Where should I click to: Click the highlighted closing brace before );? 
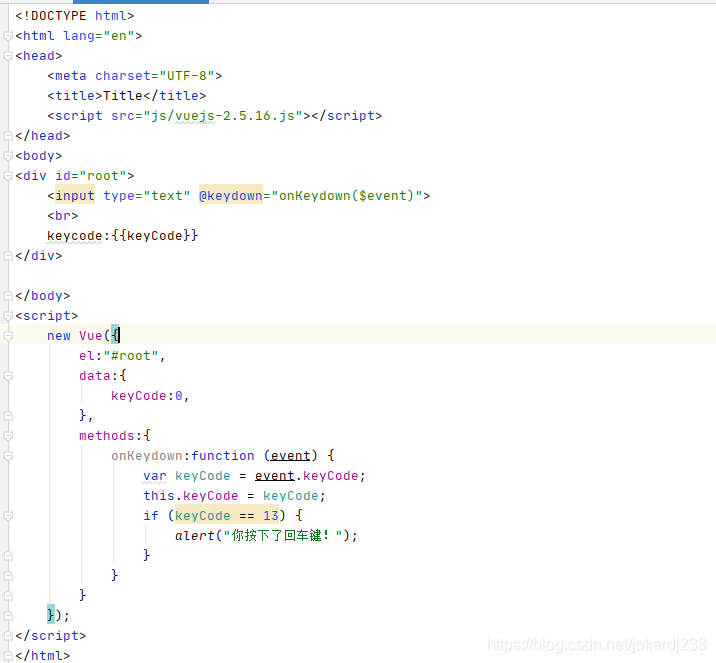click(x=51, y=616)
